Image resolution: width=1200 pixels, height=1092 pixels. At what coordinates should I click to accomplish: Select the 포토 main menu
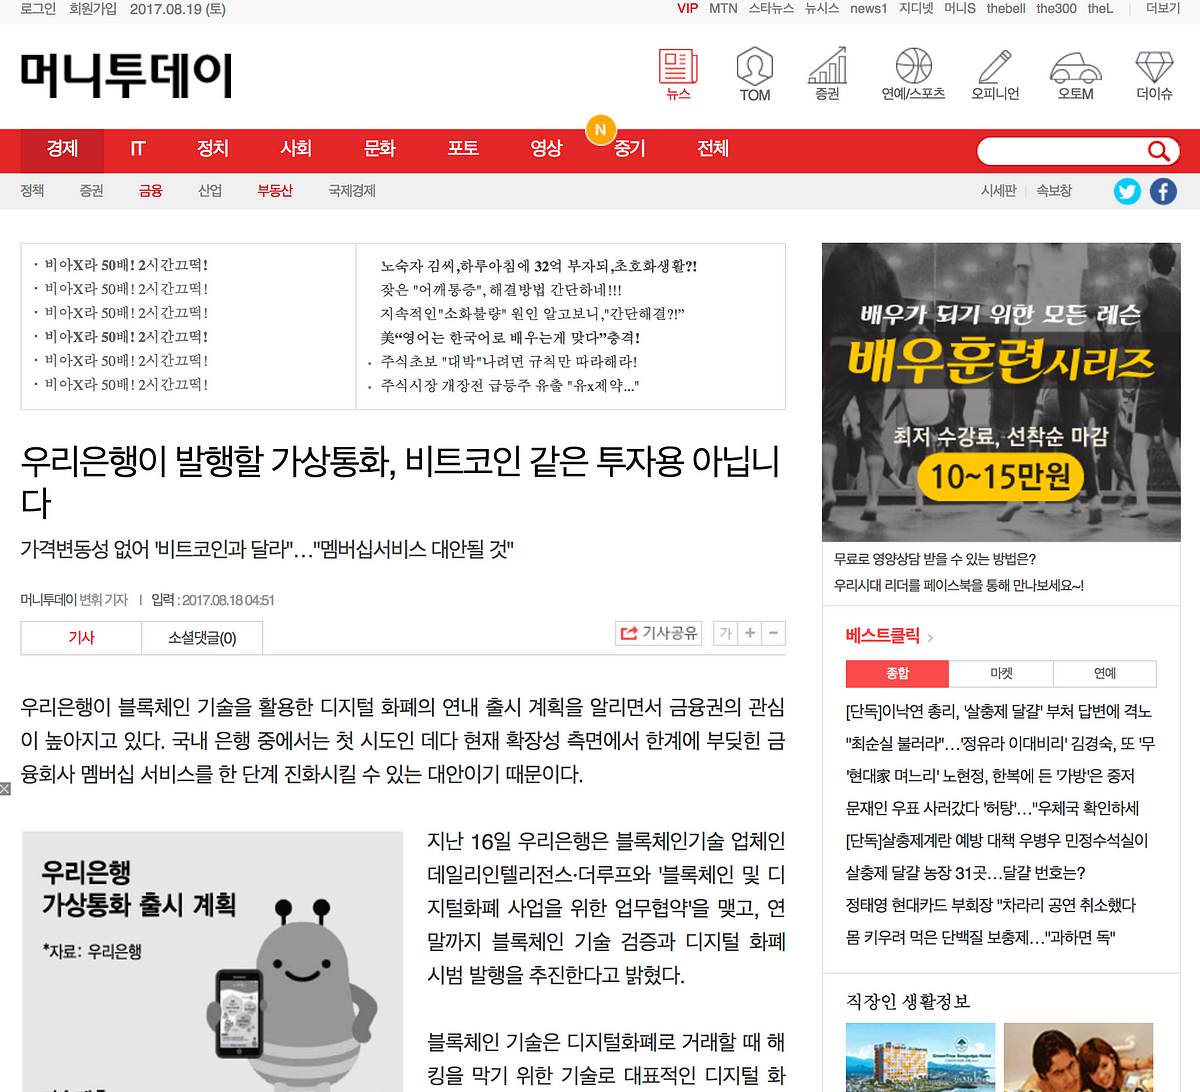click(x=463, y=149)
